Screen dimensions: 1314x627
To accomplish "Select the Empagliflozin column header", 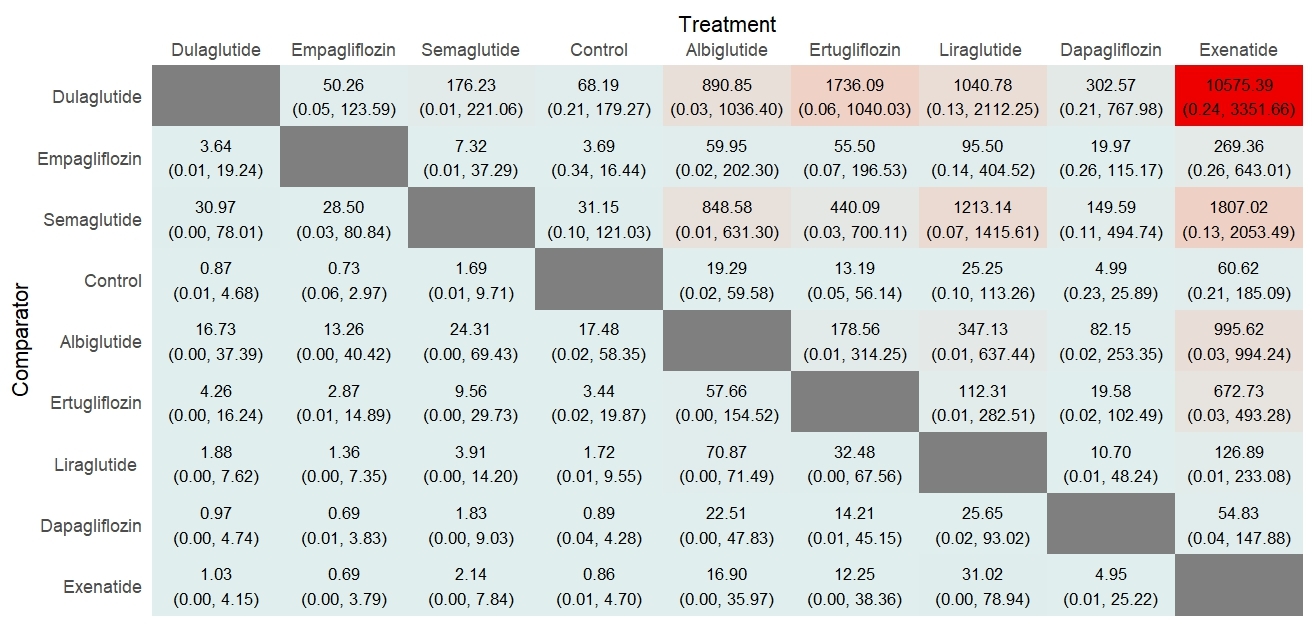I will tap(343, 50).
